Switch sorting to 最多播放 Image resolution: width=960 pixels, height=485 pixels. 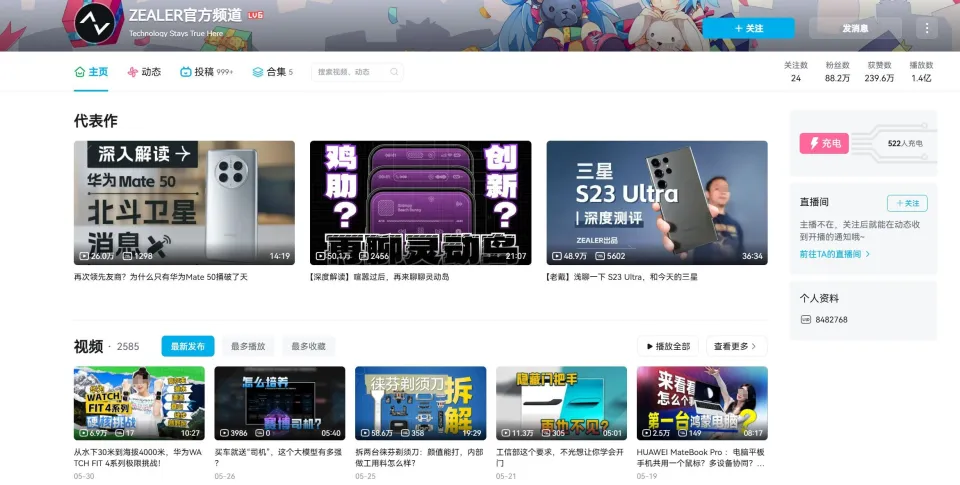point(248,346)
